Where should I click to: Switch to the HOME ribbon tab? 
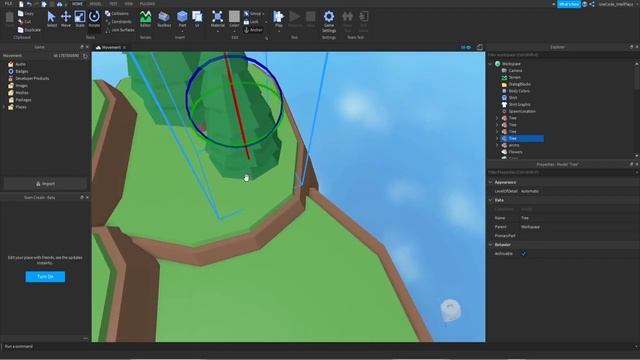click(77, 4)
